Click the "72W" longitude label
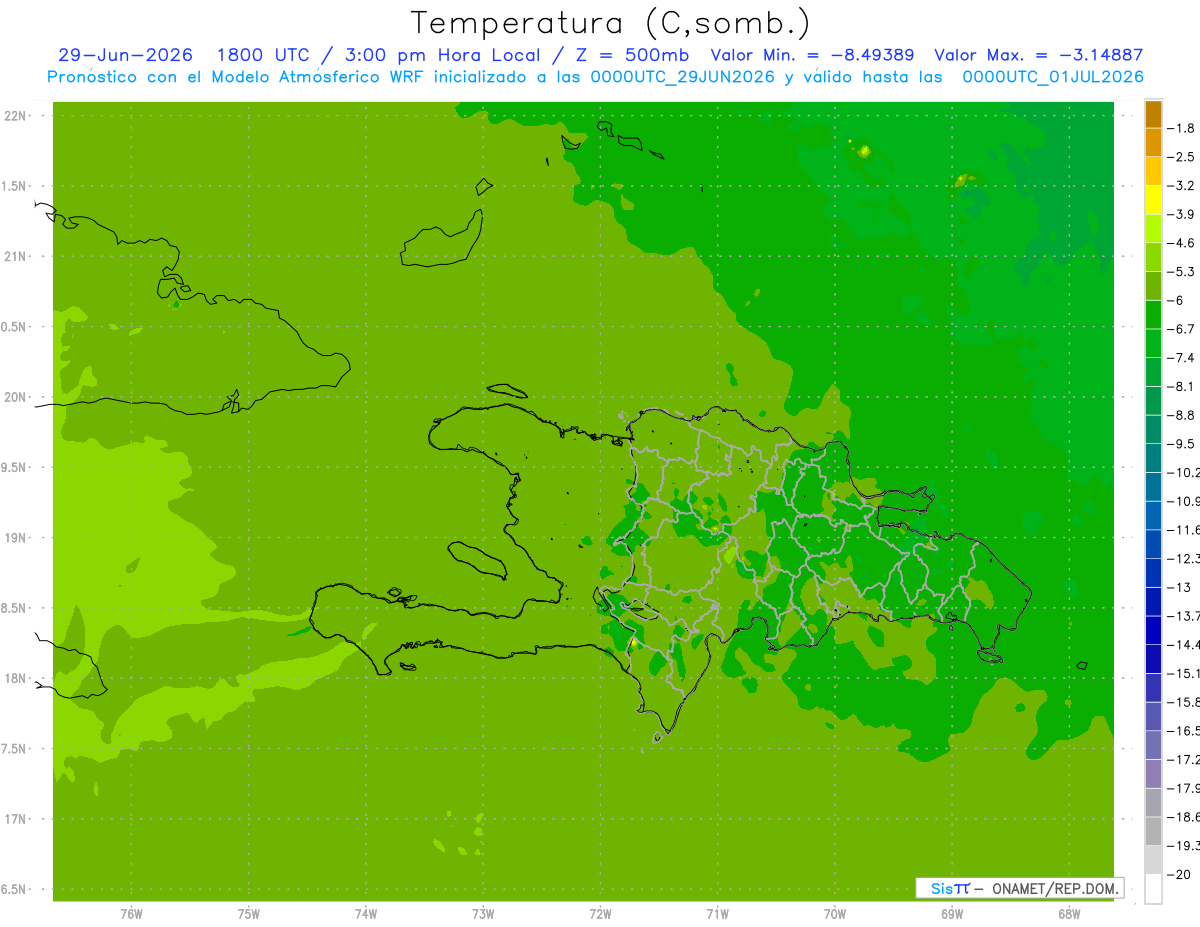The width and height of the screenshot is (1200, 927). [x=600, y=914]
